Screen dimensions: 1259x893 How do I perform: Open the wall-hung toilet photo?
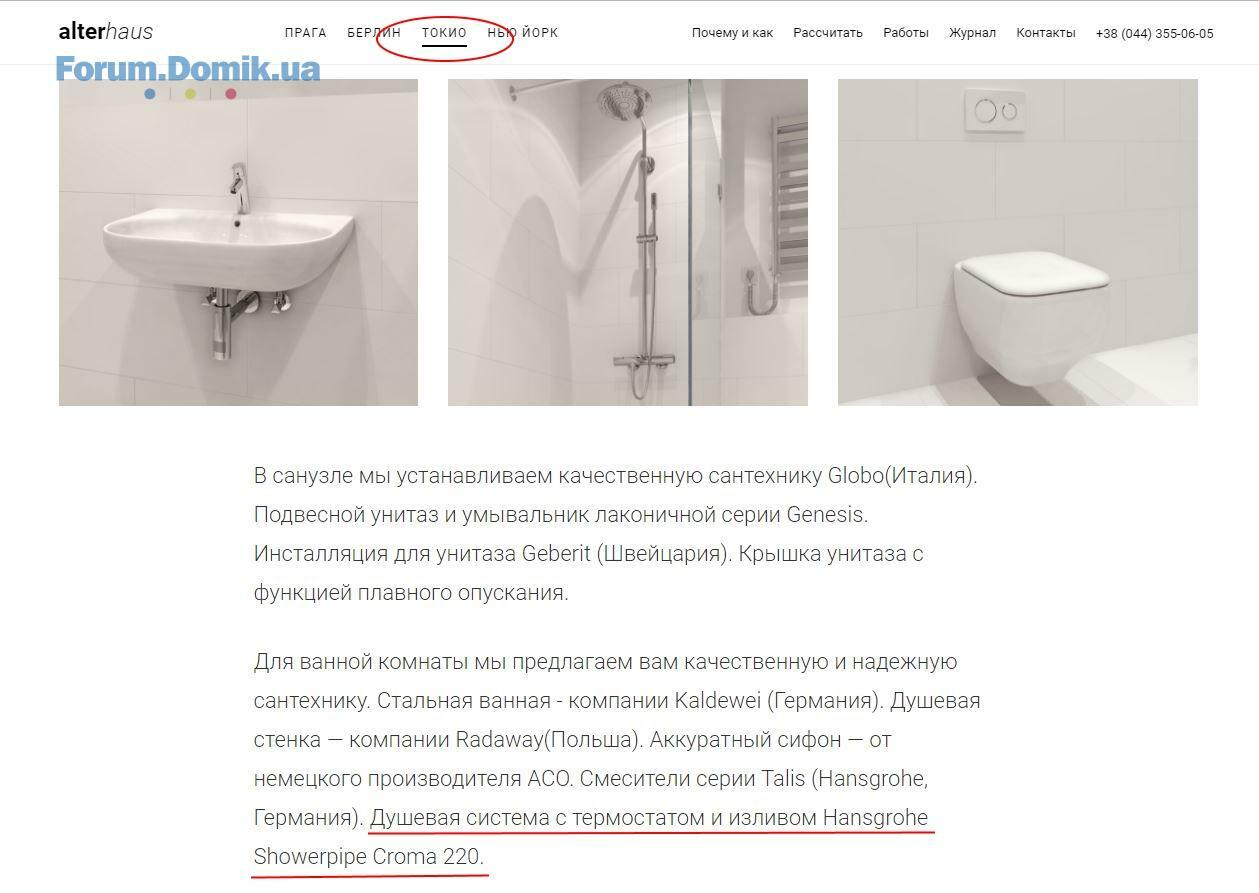[x=1018, y=242]
